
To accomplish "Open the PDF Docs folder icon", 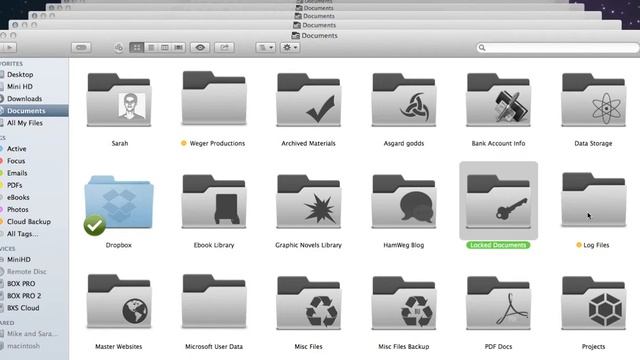I will (x=498, y=303).
